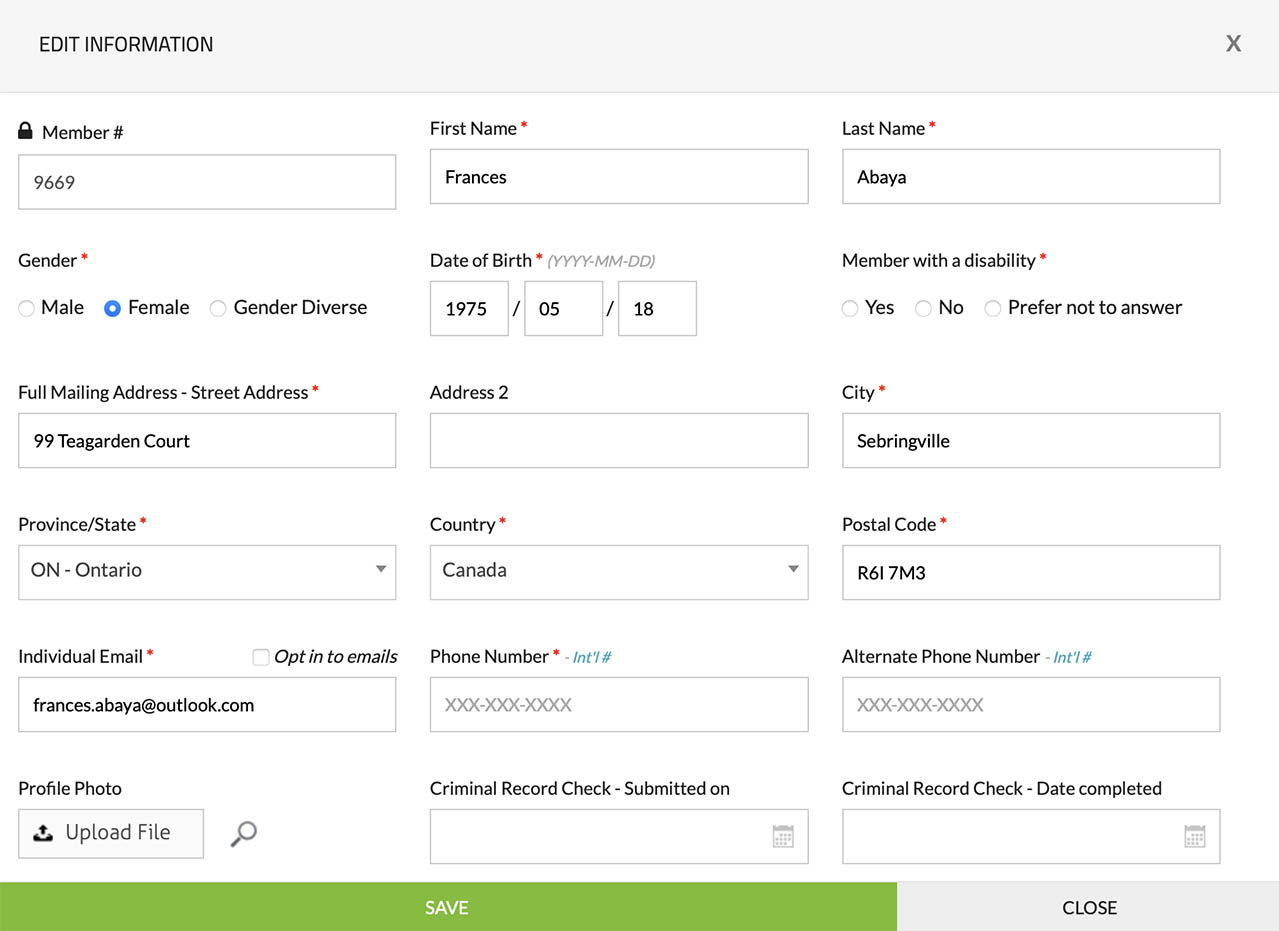The image size is (1279, 931).
Task: Click the Int'l # link beside Phone Number
Action: click(591, 658)
